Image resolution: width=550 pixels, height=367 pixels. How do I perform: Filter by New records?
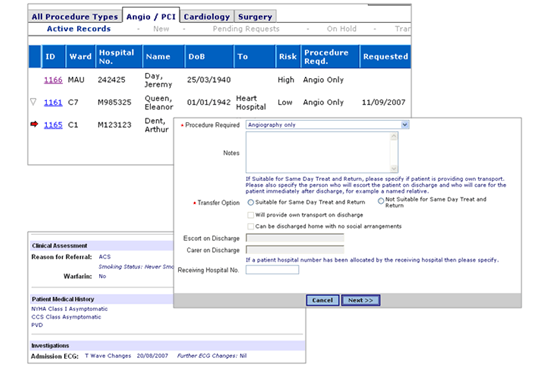click(x=161, y=29)
